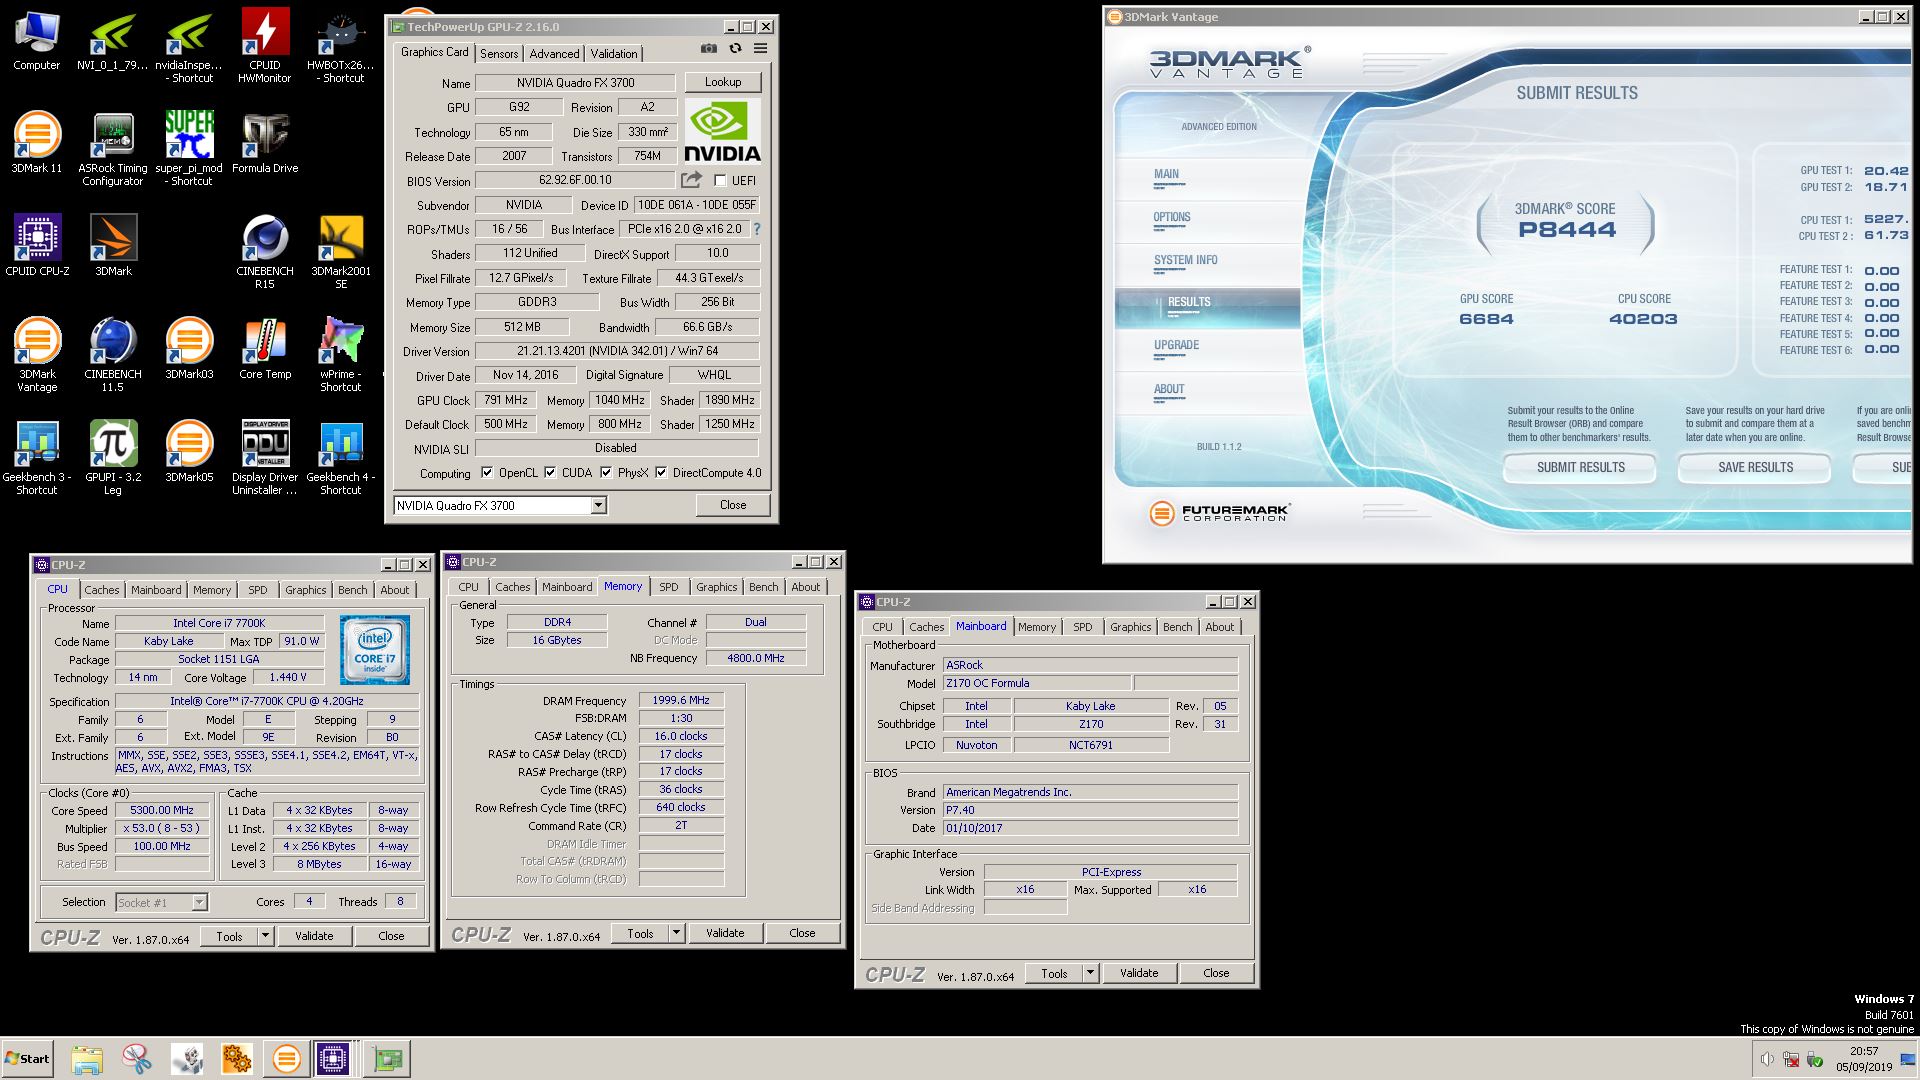
Task: Toggle the UEFI checkbox in GPU-Z
Action: 720,180
